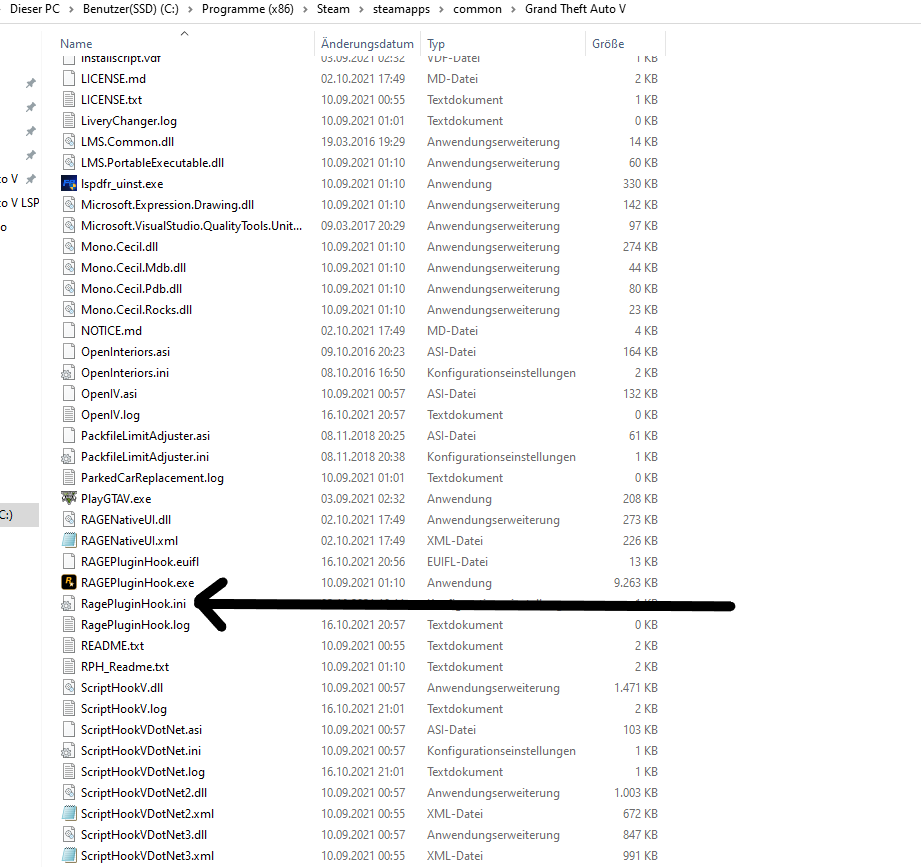The image size is (921, 867).
Task: Click the ScriptHookVDotNet.ini gear icon
Action: (69, 751)
